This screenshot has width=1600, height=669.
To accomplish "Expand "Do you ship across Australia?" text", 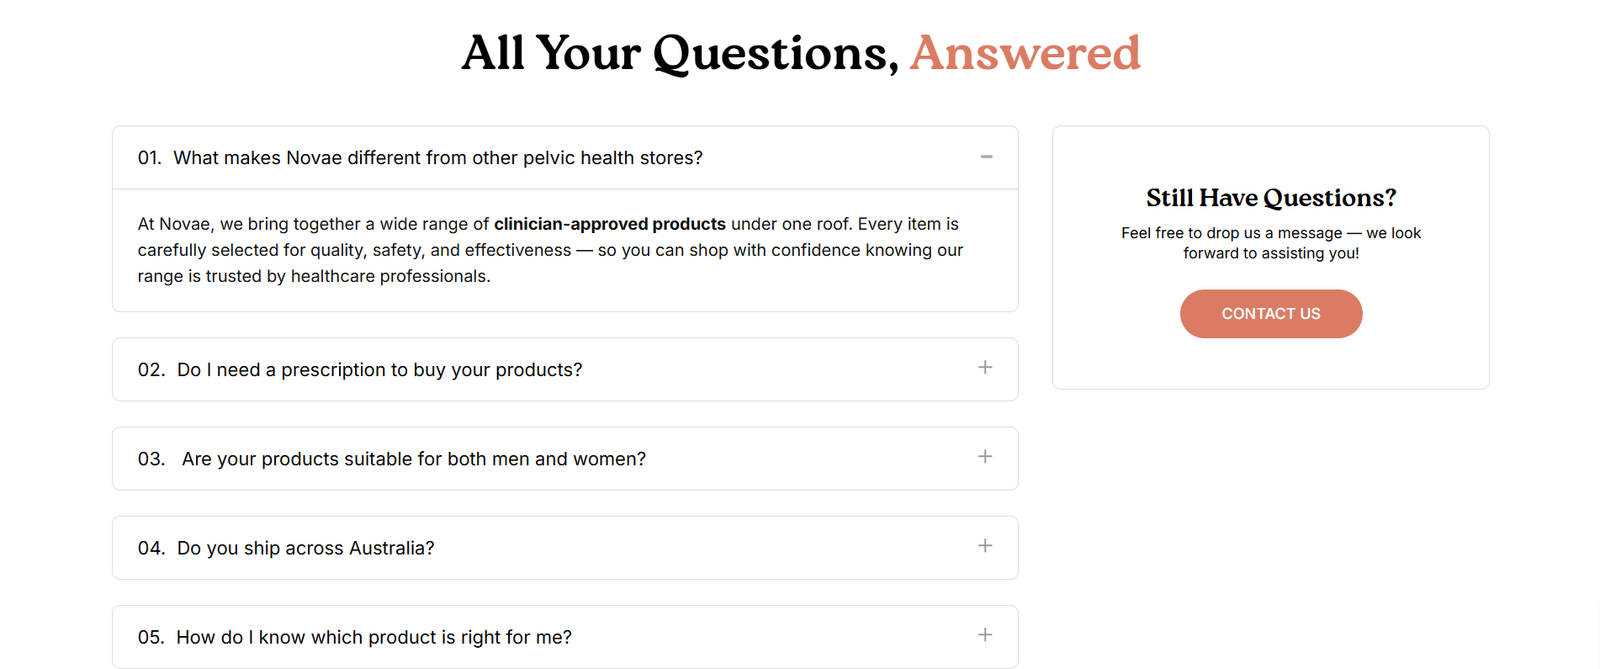I will [x=305, y=548].
